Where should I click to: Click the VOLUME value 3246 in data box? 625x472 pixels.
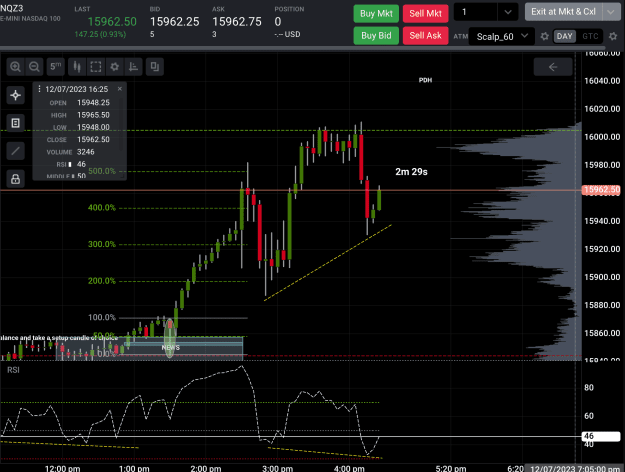(x=86, y=152)
